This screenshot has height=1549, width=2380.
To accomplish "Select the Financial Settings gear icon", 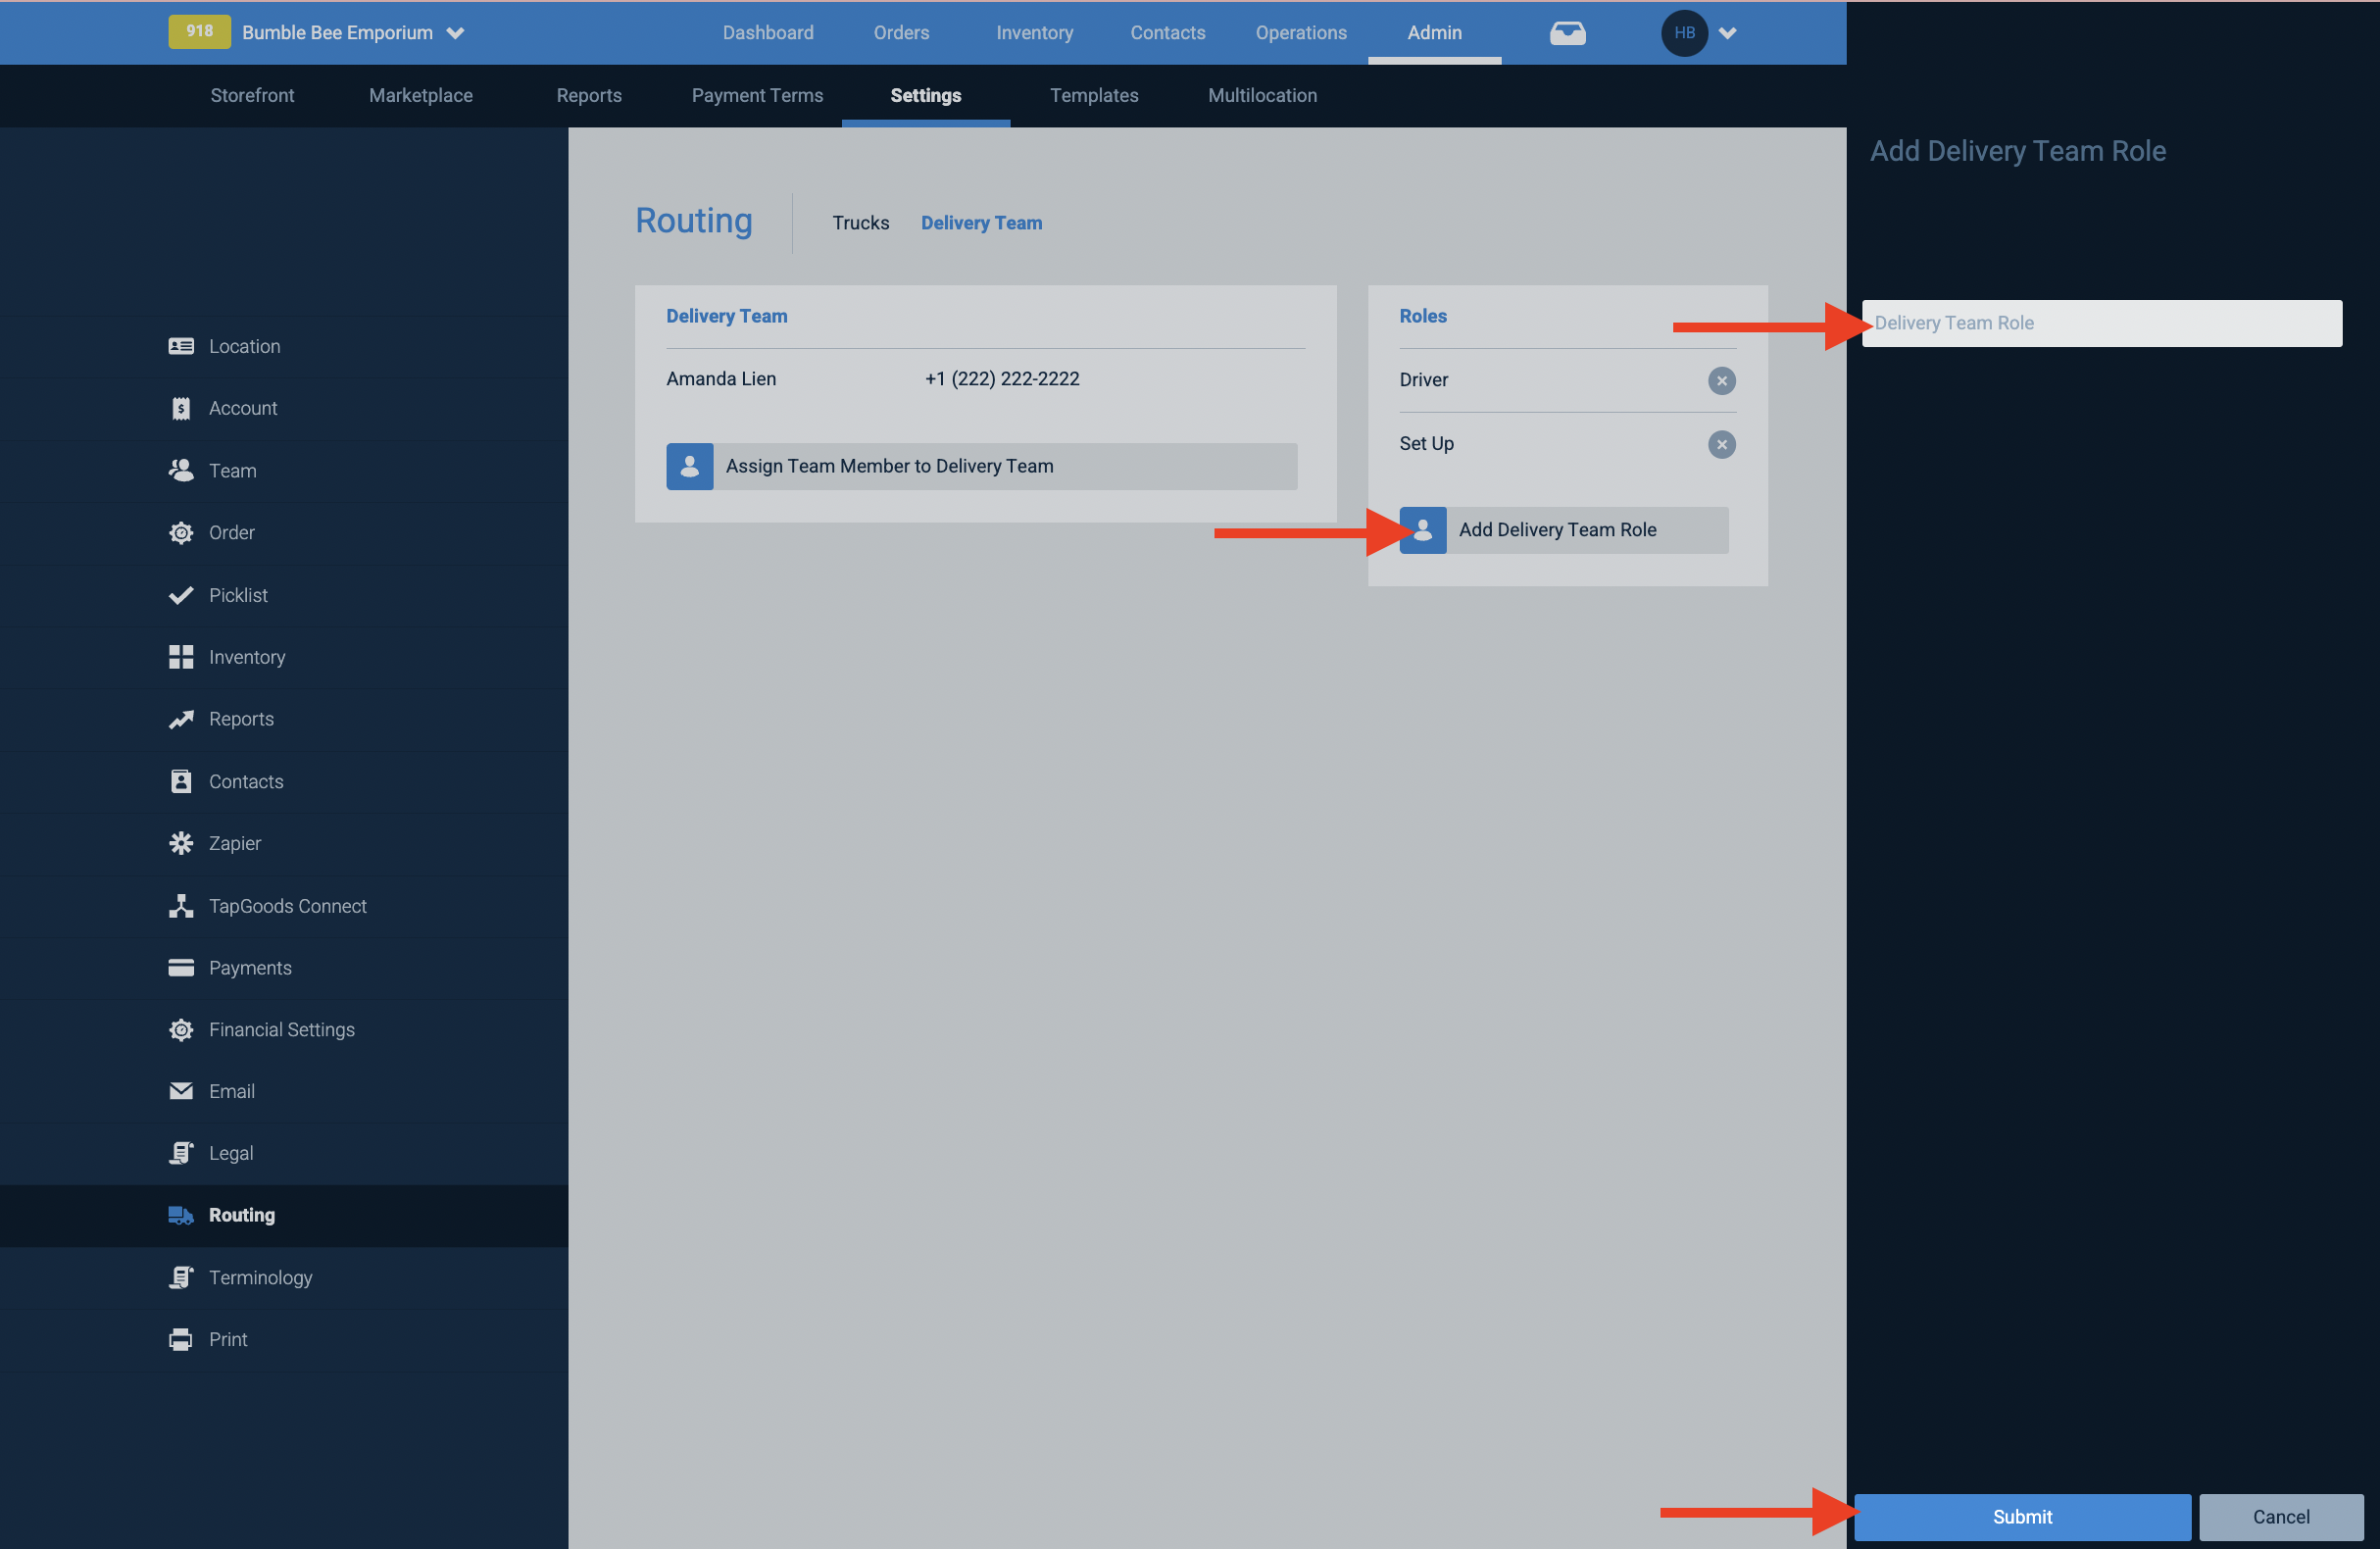I will [x=181, y=1030].
